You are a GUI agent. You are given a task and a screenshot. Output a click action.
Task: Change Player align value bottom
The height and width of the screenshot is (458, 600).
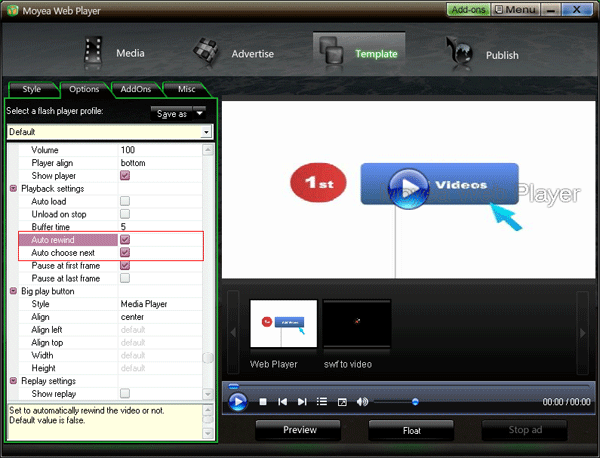click(160, 163)
